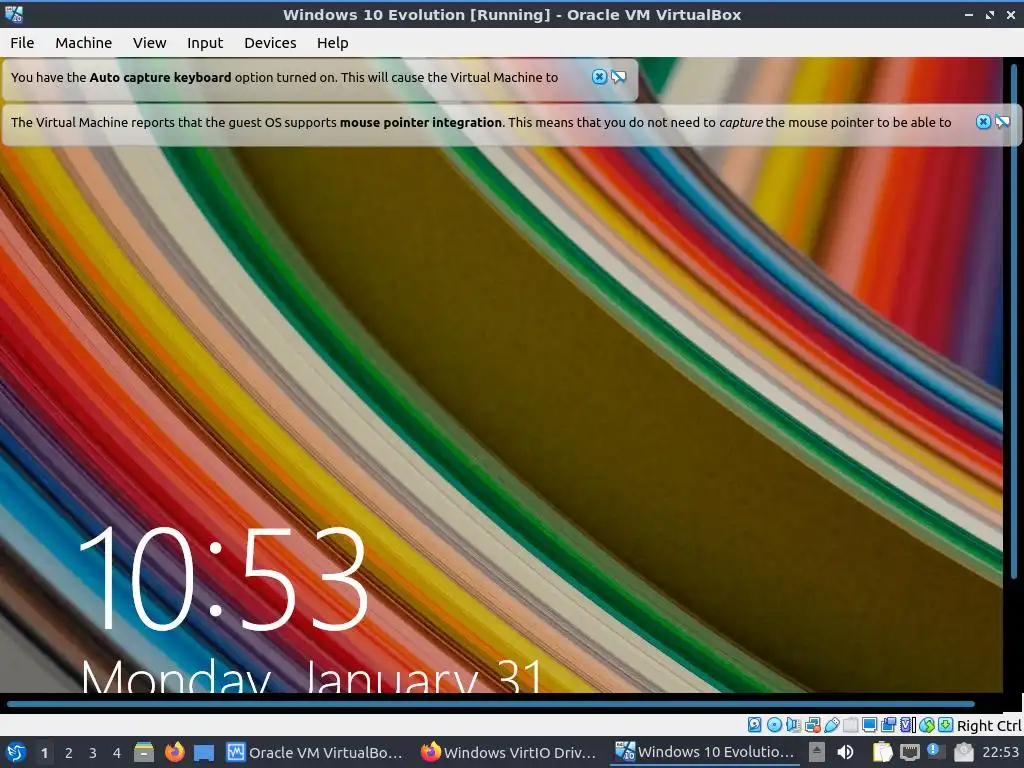This screenshot has width=1024, height=768.
Task: Click the update notifier alert icon
Action: click(936, 751)
